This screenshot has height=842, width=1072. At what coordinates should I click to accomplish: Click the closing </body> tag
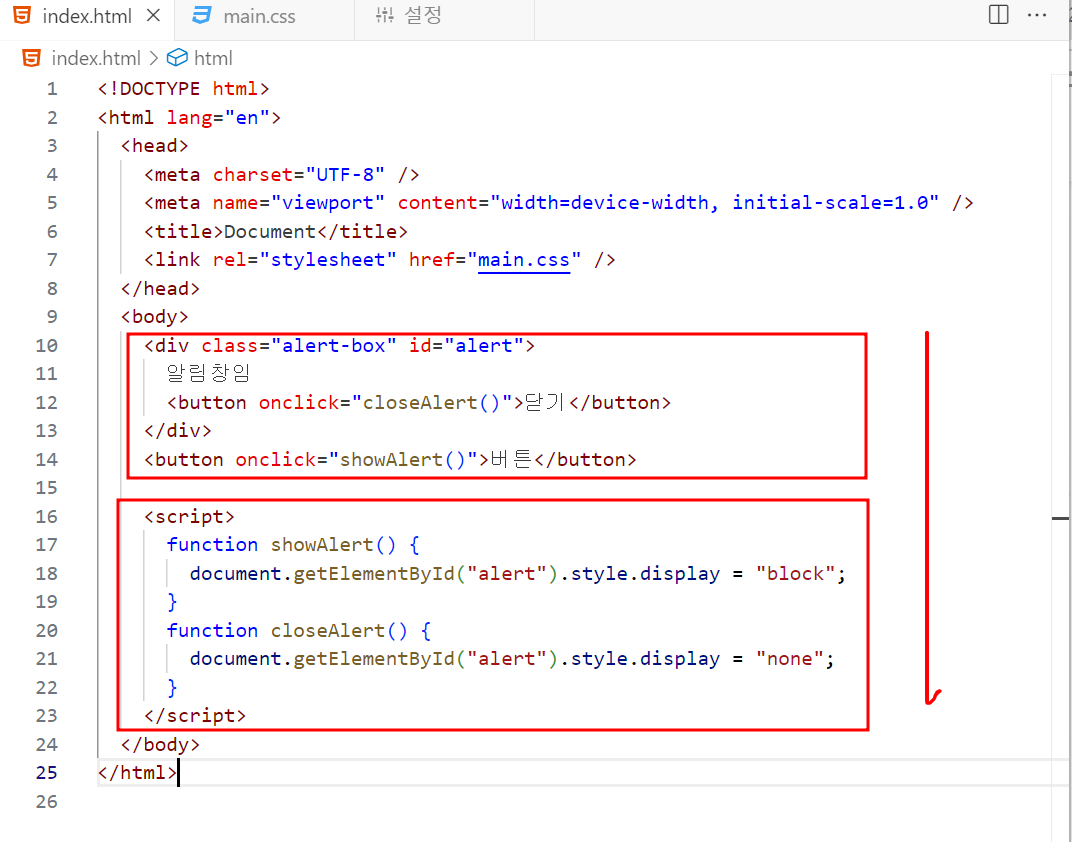pyautogui.click(x=160, y=744)
